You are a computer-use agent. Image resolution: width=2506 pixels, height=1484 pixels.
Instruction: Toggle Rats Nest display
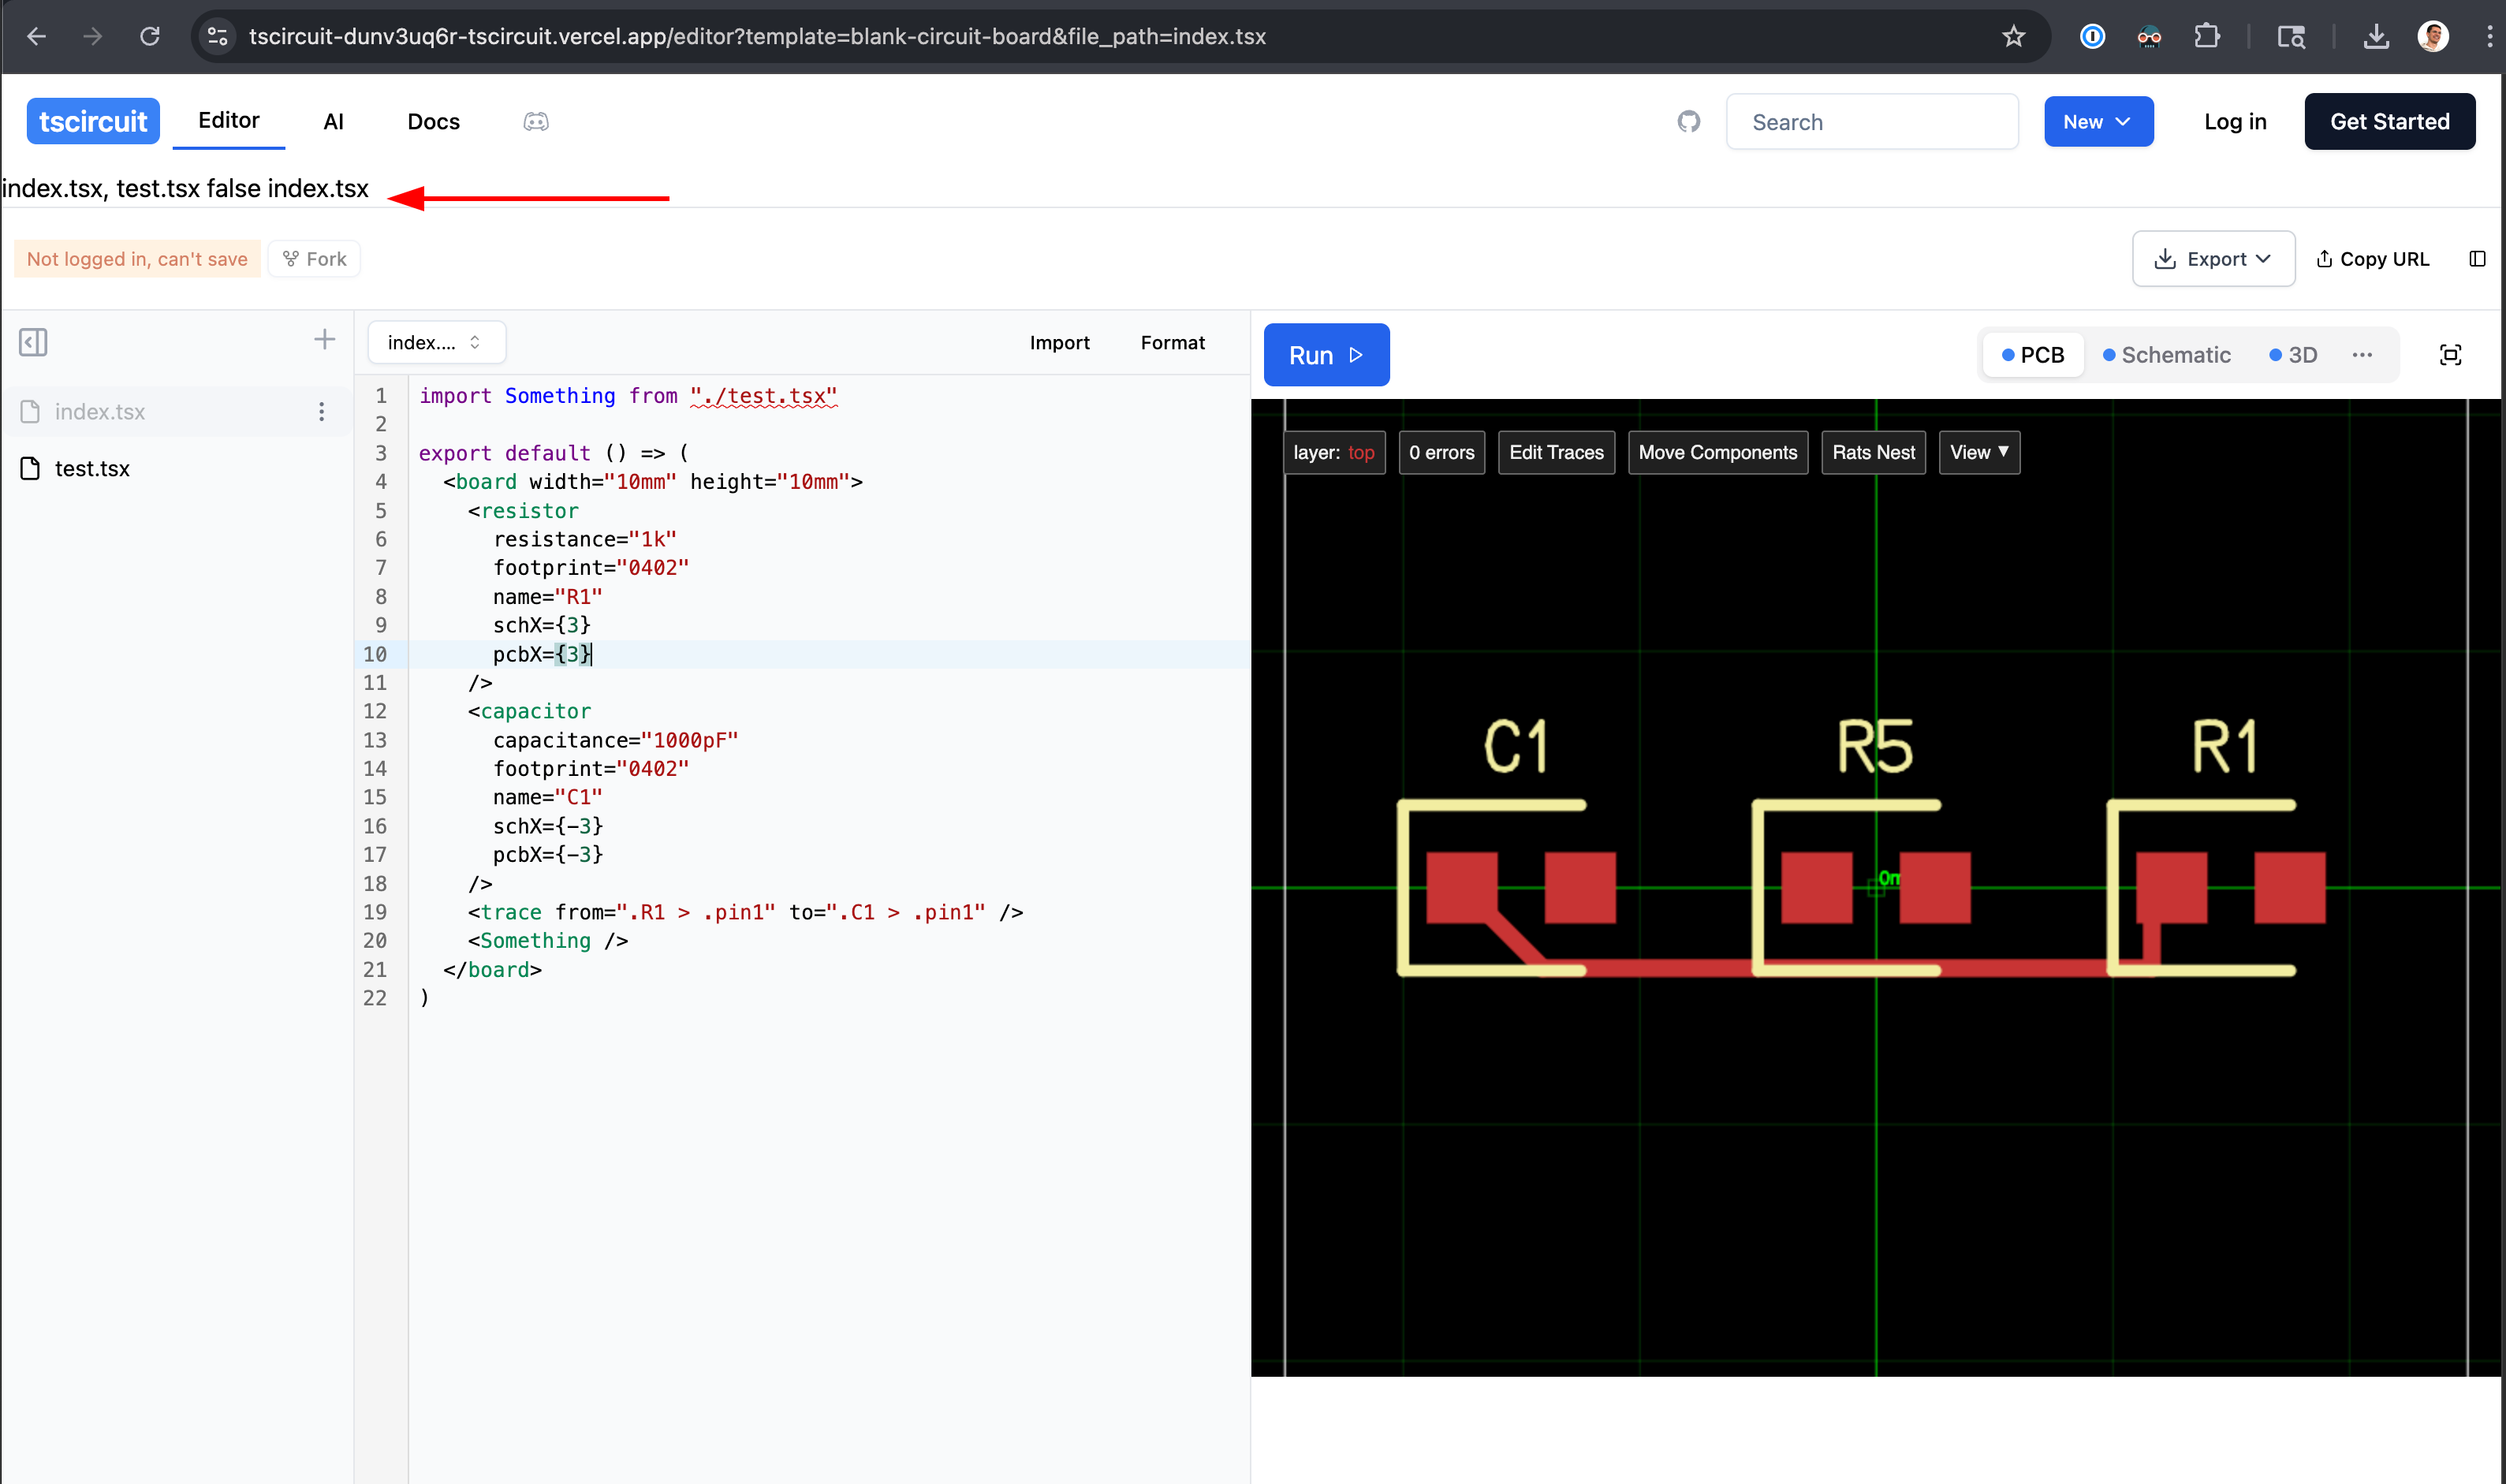point(1872,453)
